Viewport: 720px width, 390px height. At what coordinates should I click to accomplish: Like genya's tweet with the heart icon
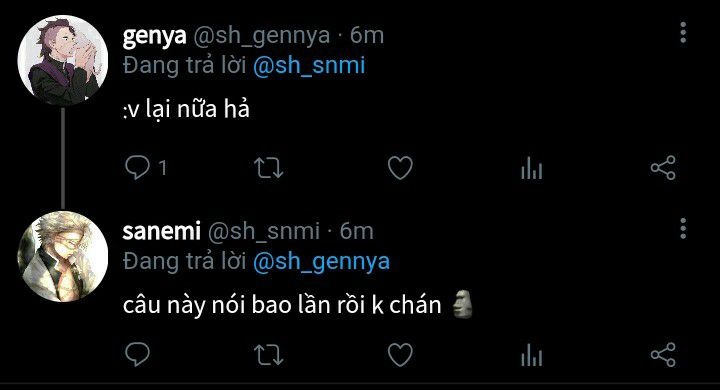point(400,168)
